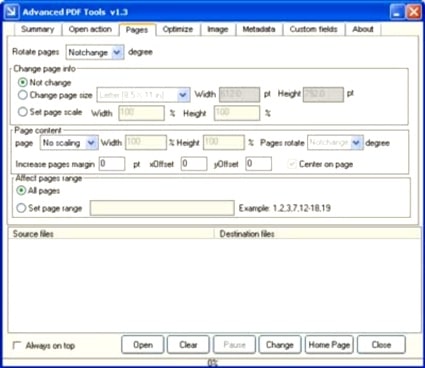Select the Pages tab
The width and height of the screenshot is (425, 368).
[x=137, y=30]
